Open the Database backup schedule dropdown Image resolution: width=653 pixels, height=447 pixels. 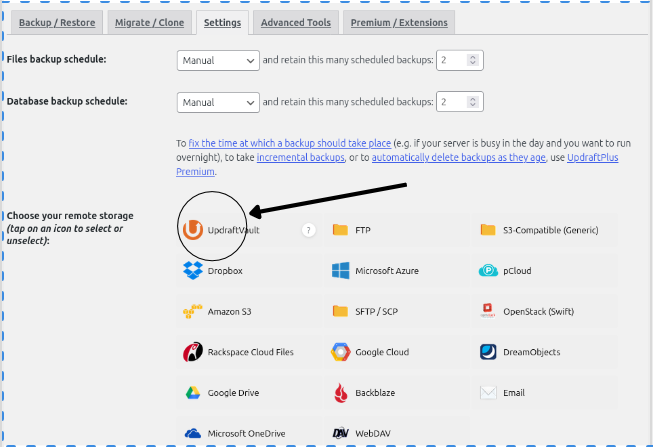(x=218, y=102)
